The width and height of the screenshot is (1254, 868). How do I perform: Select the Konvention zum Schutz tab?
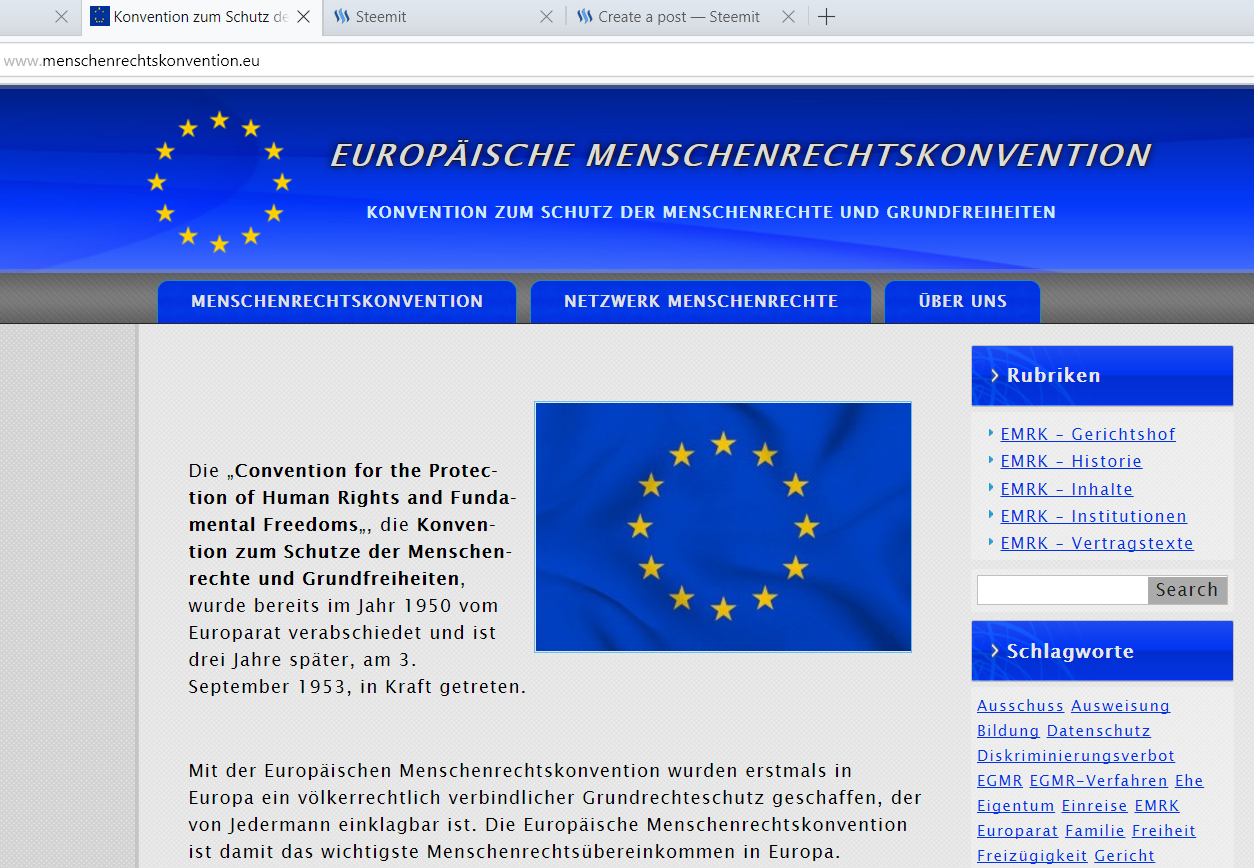(x=200, y=17)
